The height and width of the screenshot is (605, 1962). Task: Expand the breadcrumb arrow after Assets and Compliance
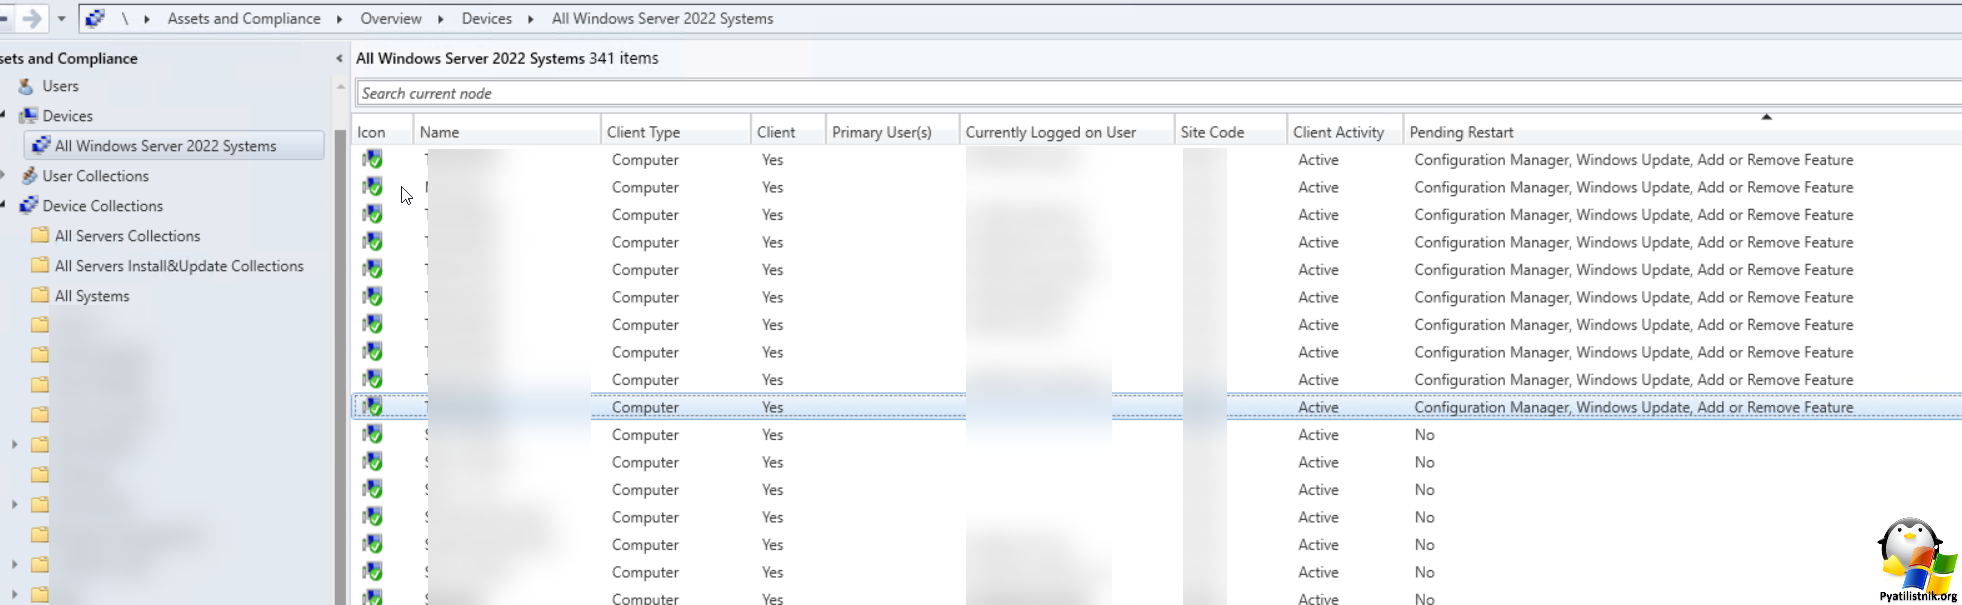pos(340,19)
